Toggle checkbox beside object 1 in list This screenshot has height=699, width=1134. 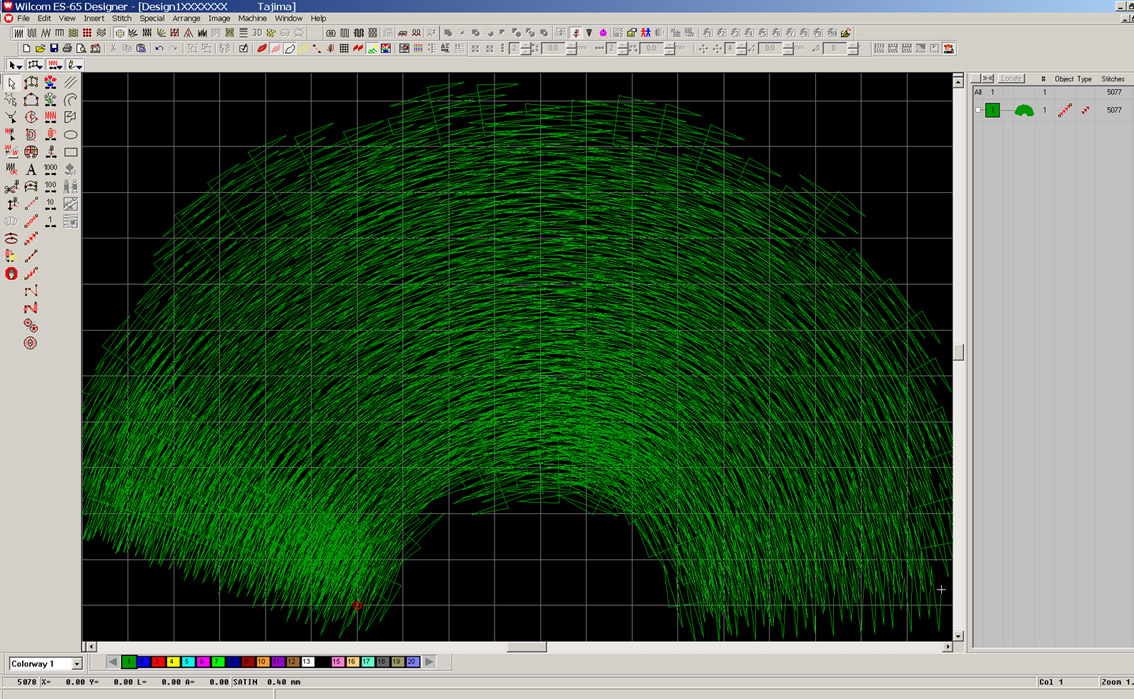click(x=978, y=110)
